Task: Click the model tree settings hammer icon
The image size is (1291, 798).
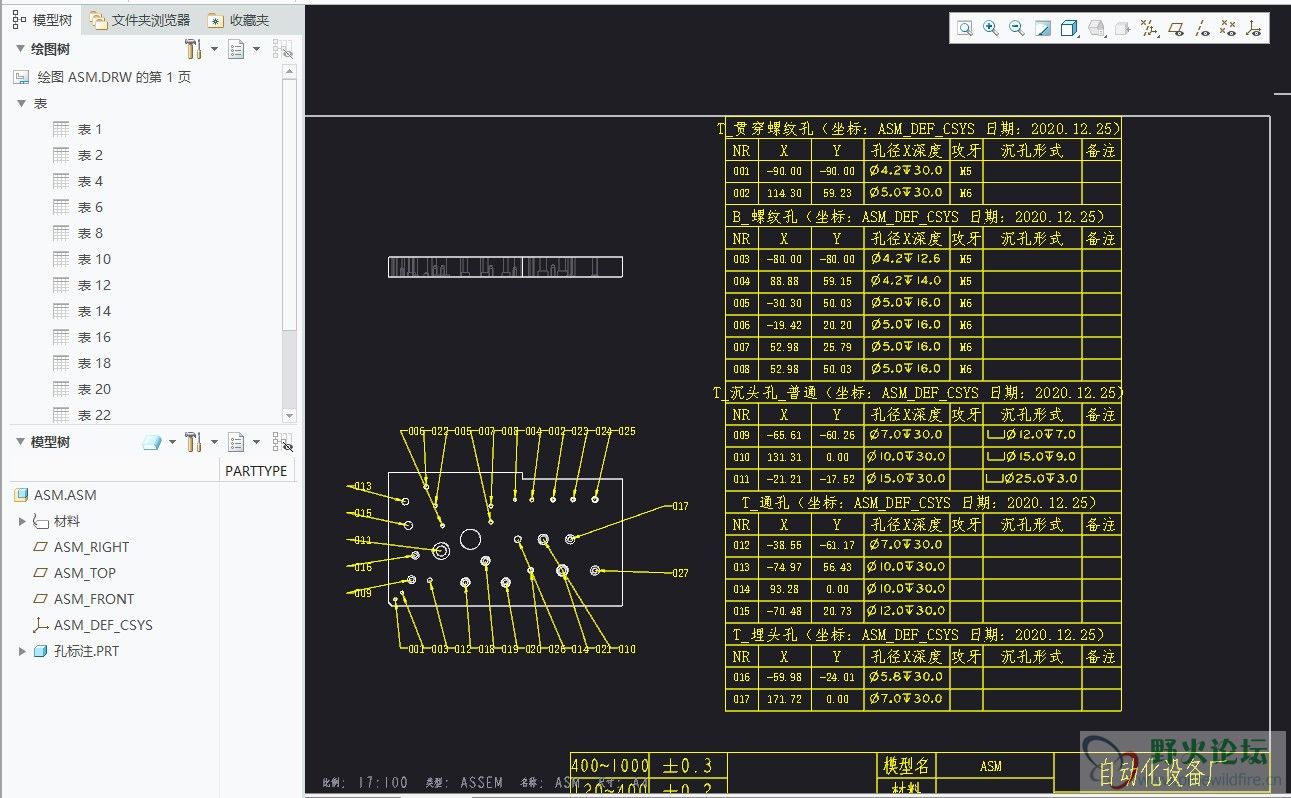Action: pyautogui.click(x=194, y=442)
